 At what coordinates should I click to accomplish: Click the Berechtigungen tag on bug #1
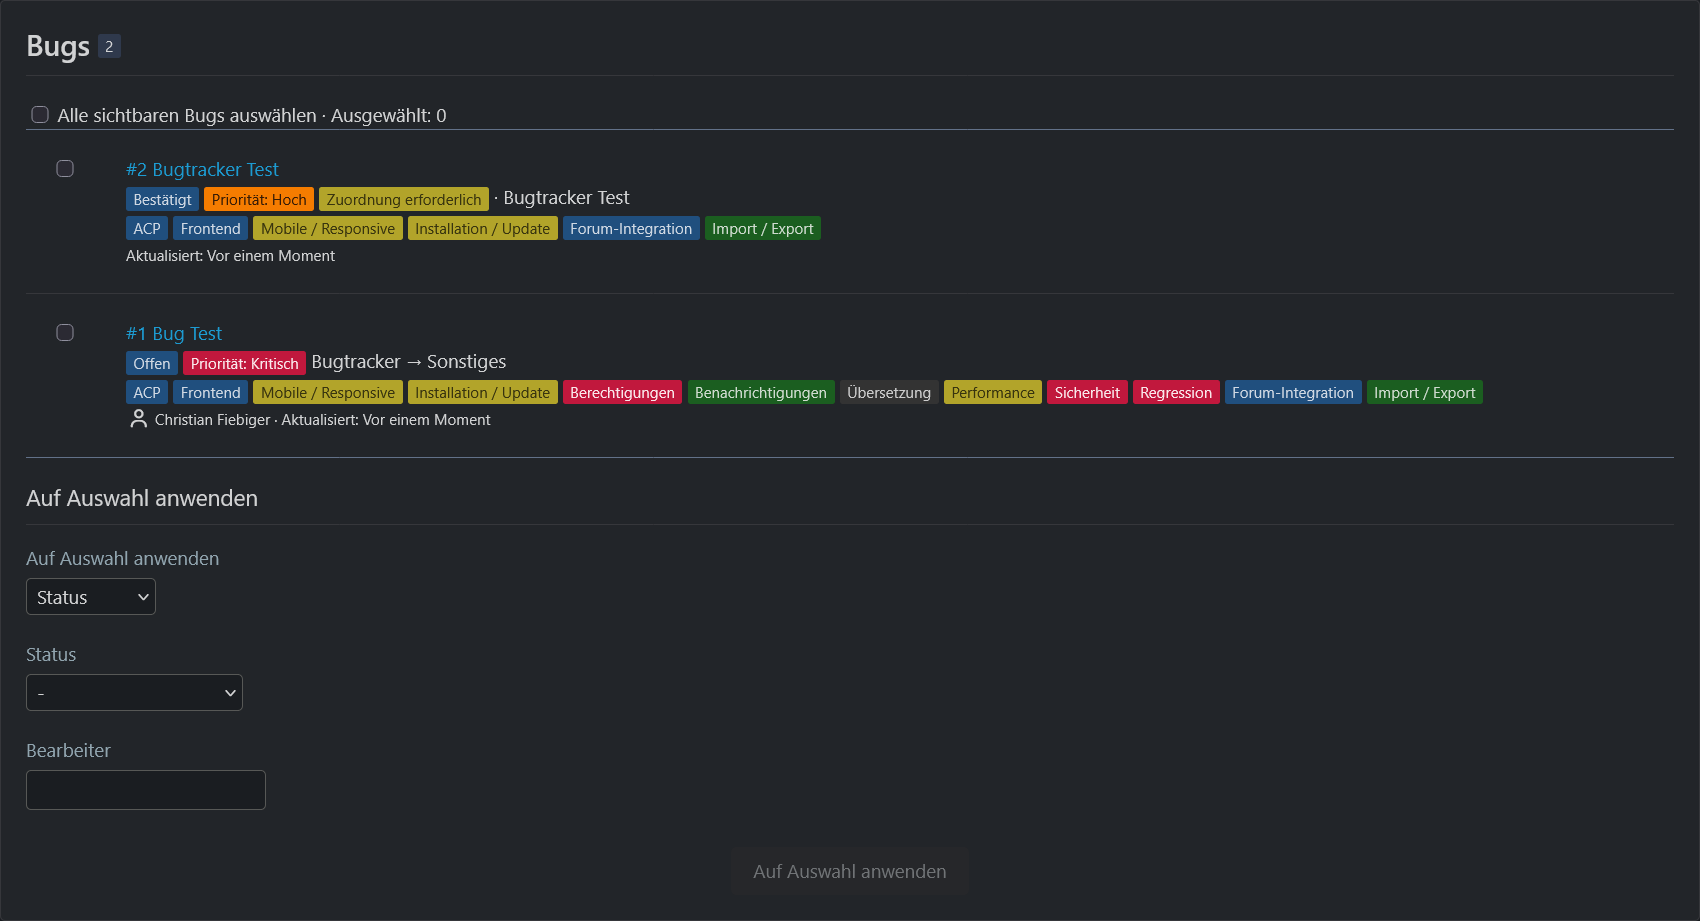coord(622,392)
